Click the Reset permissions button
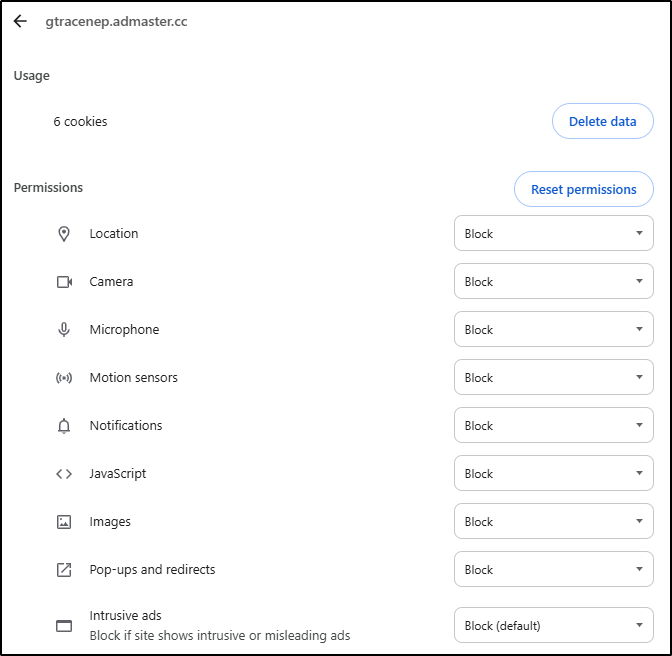 583,189
